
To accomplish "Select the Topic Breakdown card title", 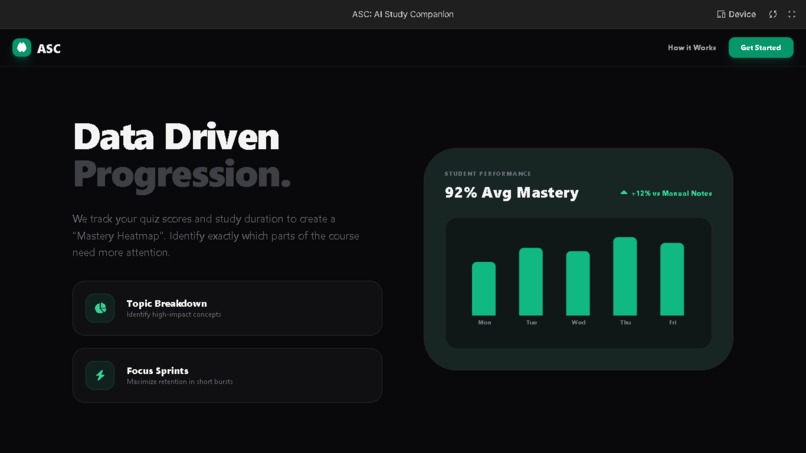I will (167, 303).
